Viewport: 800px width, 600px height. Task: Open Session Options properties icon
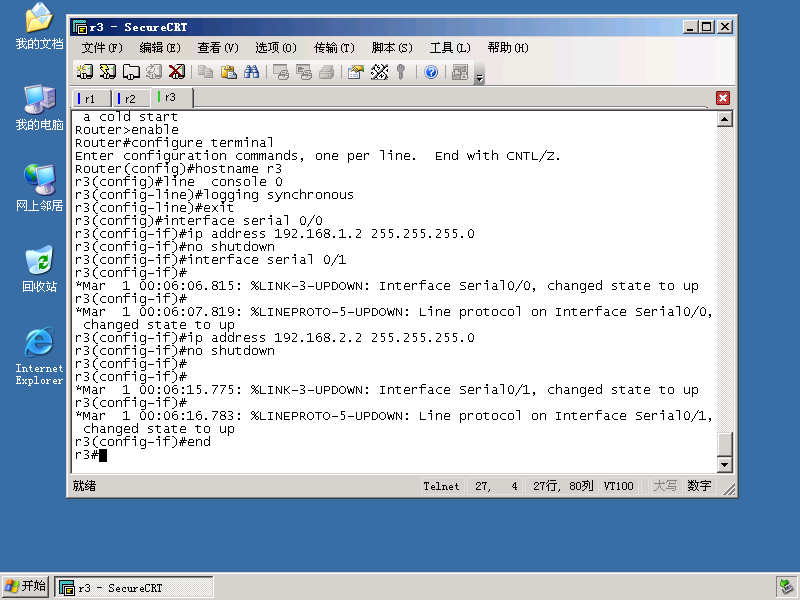(356, 72)
